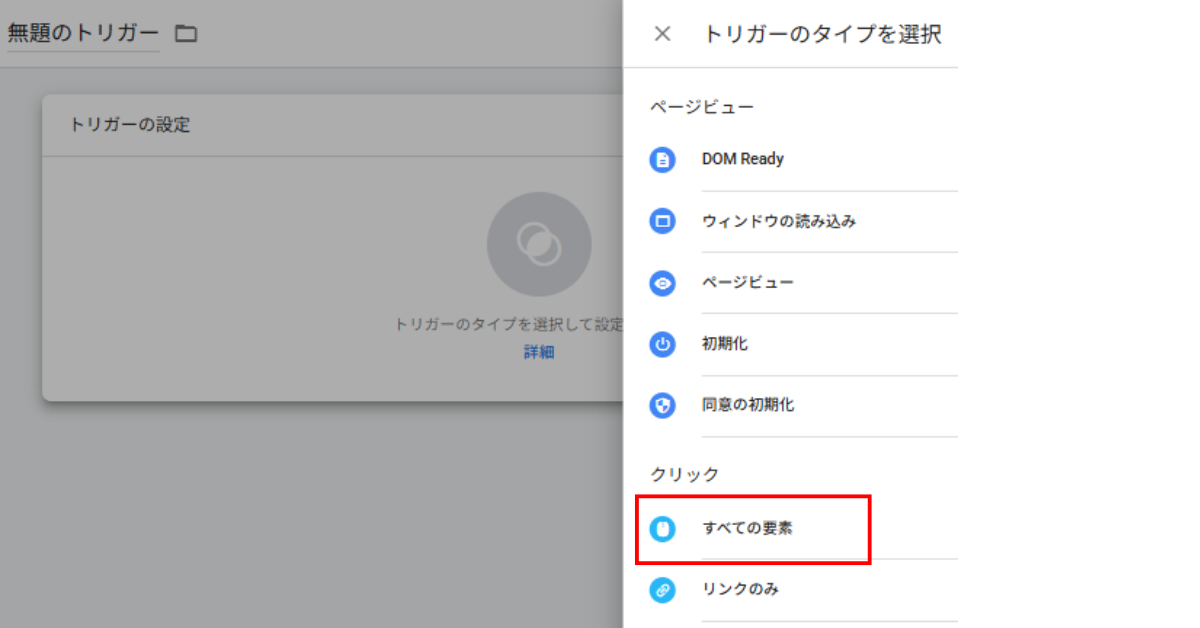Choose the 同意の初期化 trigger type
The image size is (1200, 628).
coord(748,406)
